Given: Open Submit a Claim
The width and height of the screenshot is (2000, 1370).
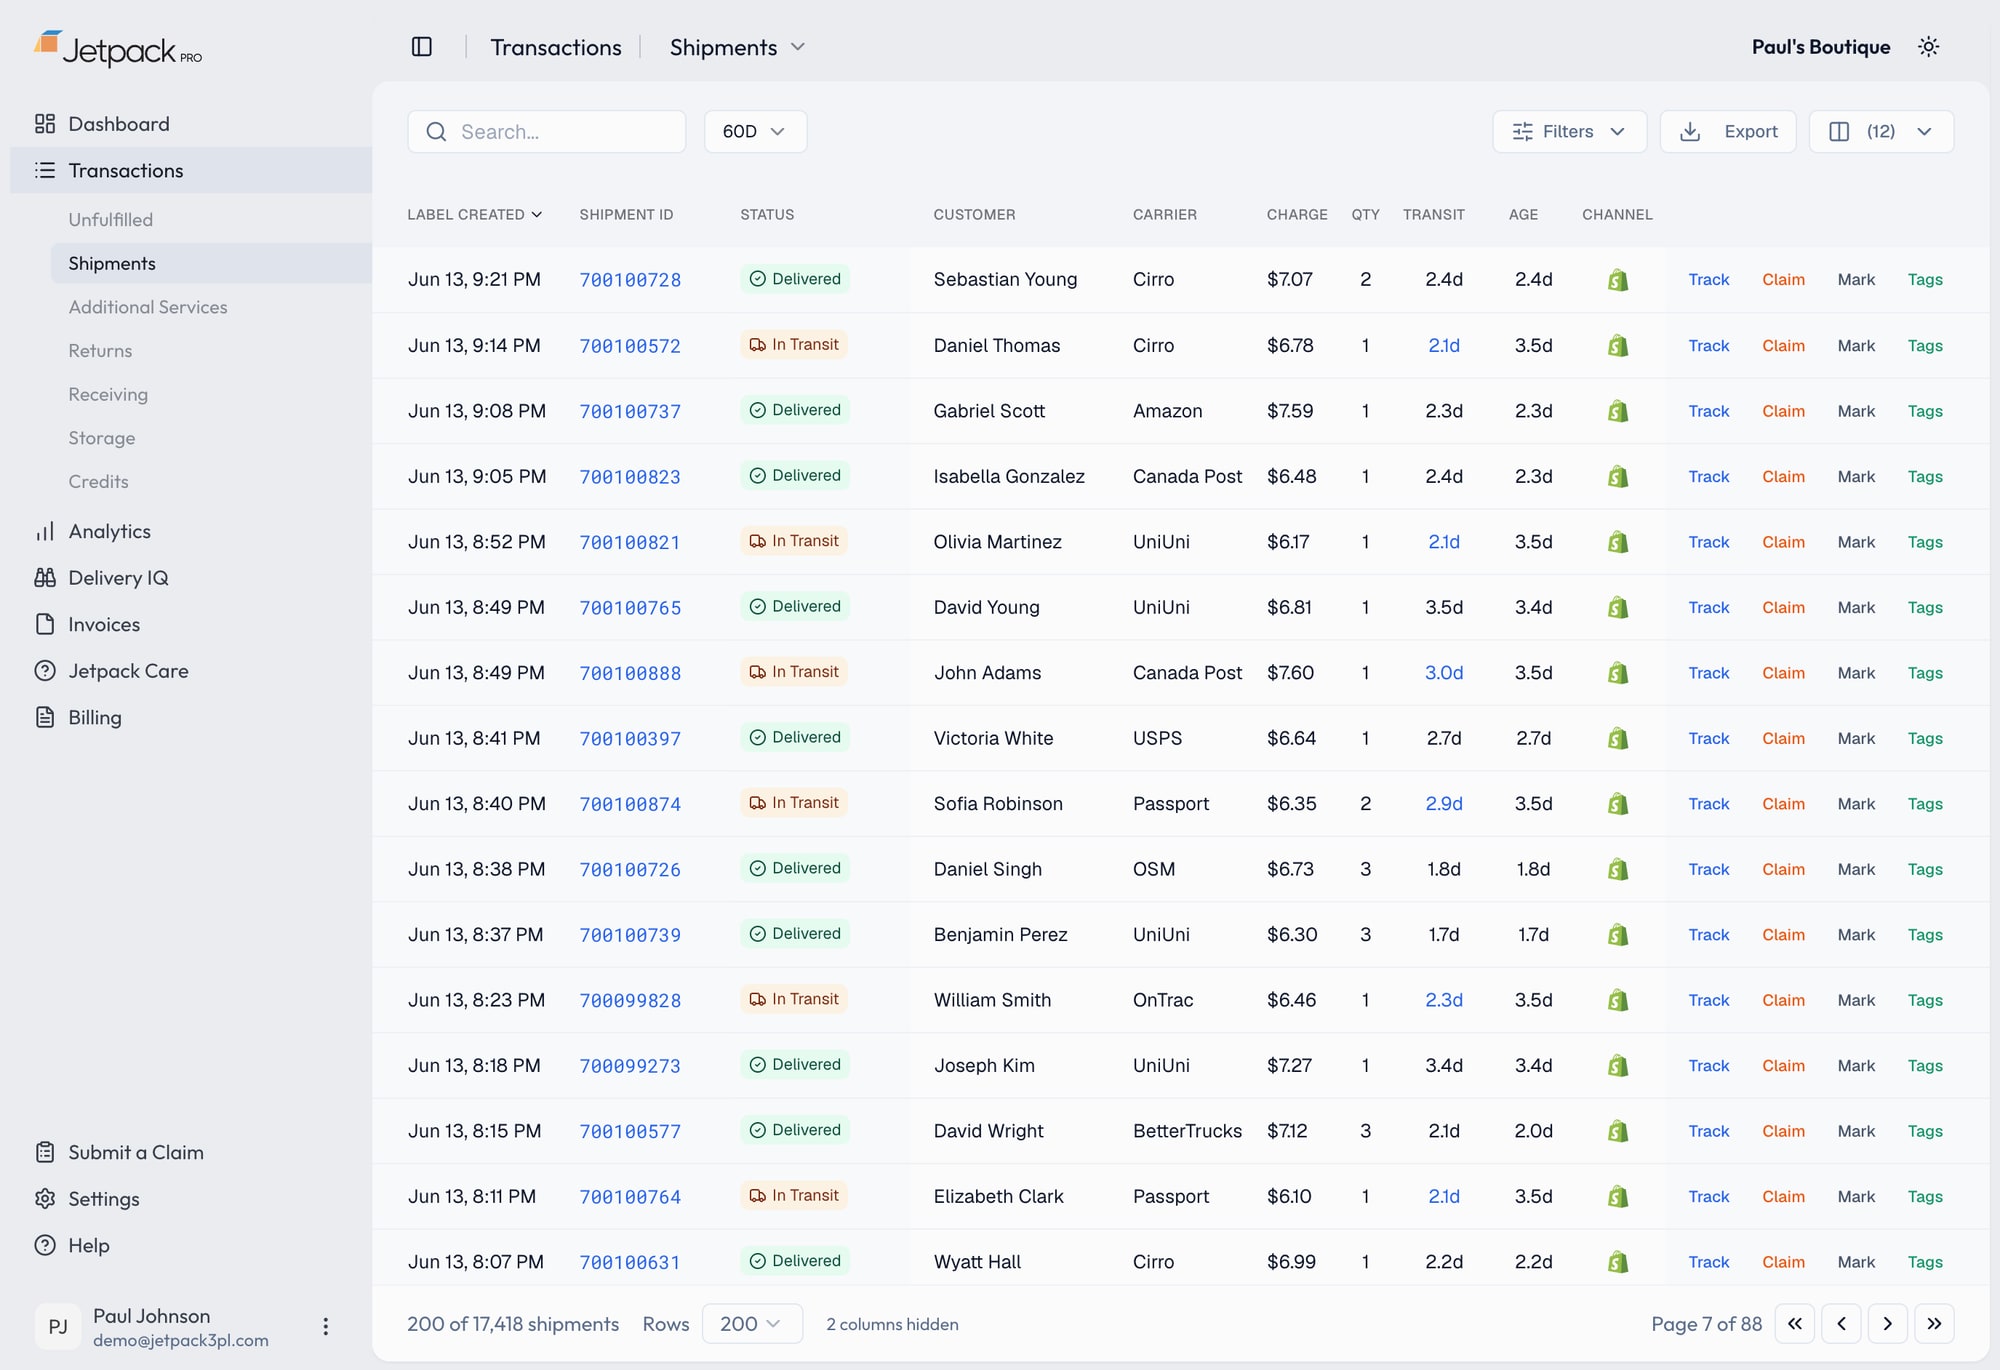Looking at the screenshot, I should pos(135,1152).
